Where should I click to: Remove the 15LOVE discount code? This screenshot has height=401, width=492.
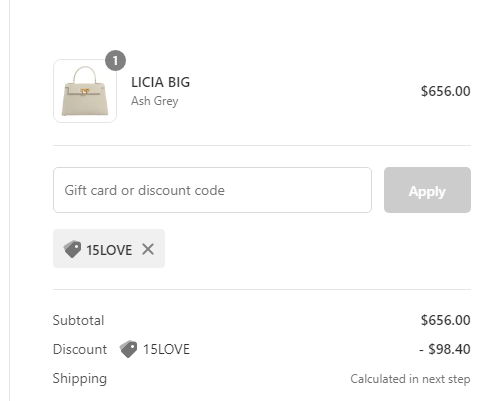(148, 249)
